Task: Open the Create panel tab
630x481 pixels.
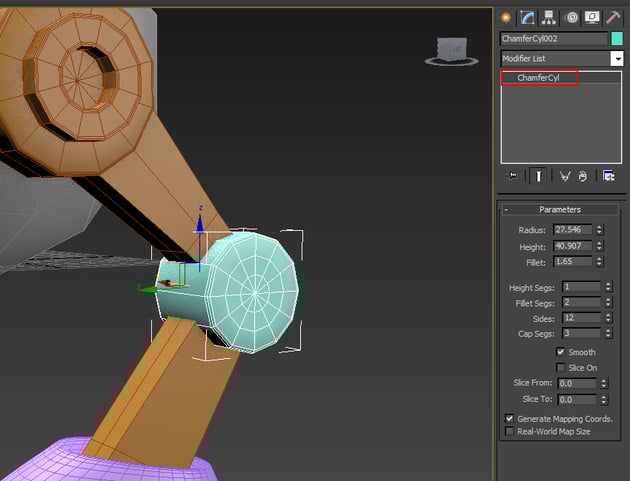Action: [506, 17]
